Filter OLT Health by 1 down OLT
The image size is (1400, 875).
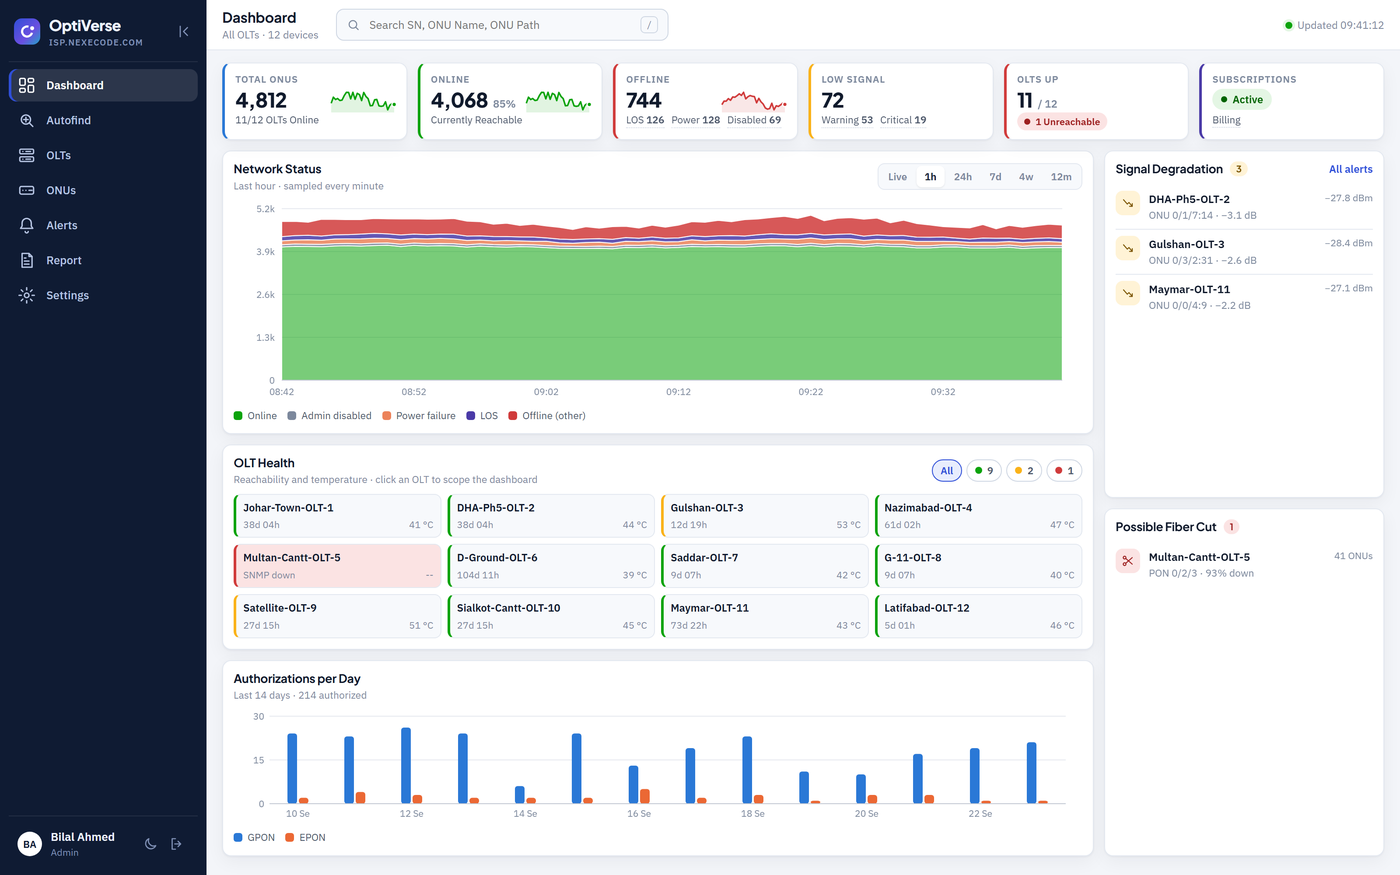tap(1064, 471)
